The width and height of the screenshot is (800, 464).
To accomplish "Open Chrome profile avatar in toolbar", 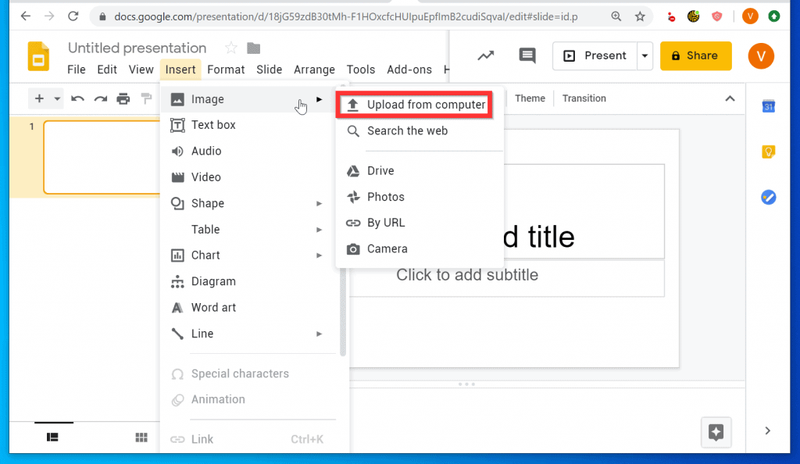I will pyautogui.click(x=750, y=16).
